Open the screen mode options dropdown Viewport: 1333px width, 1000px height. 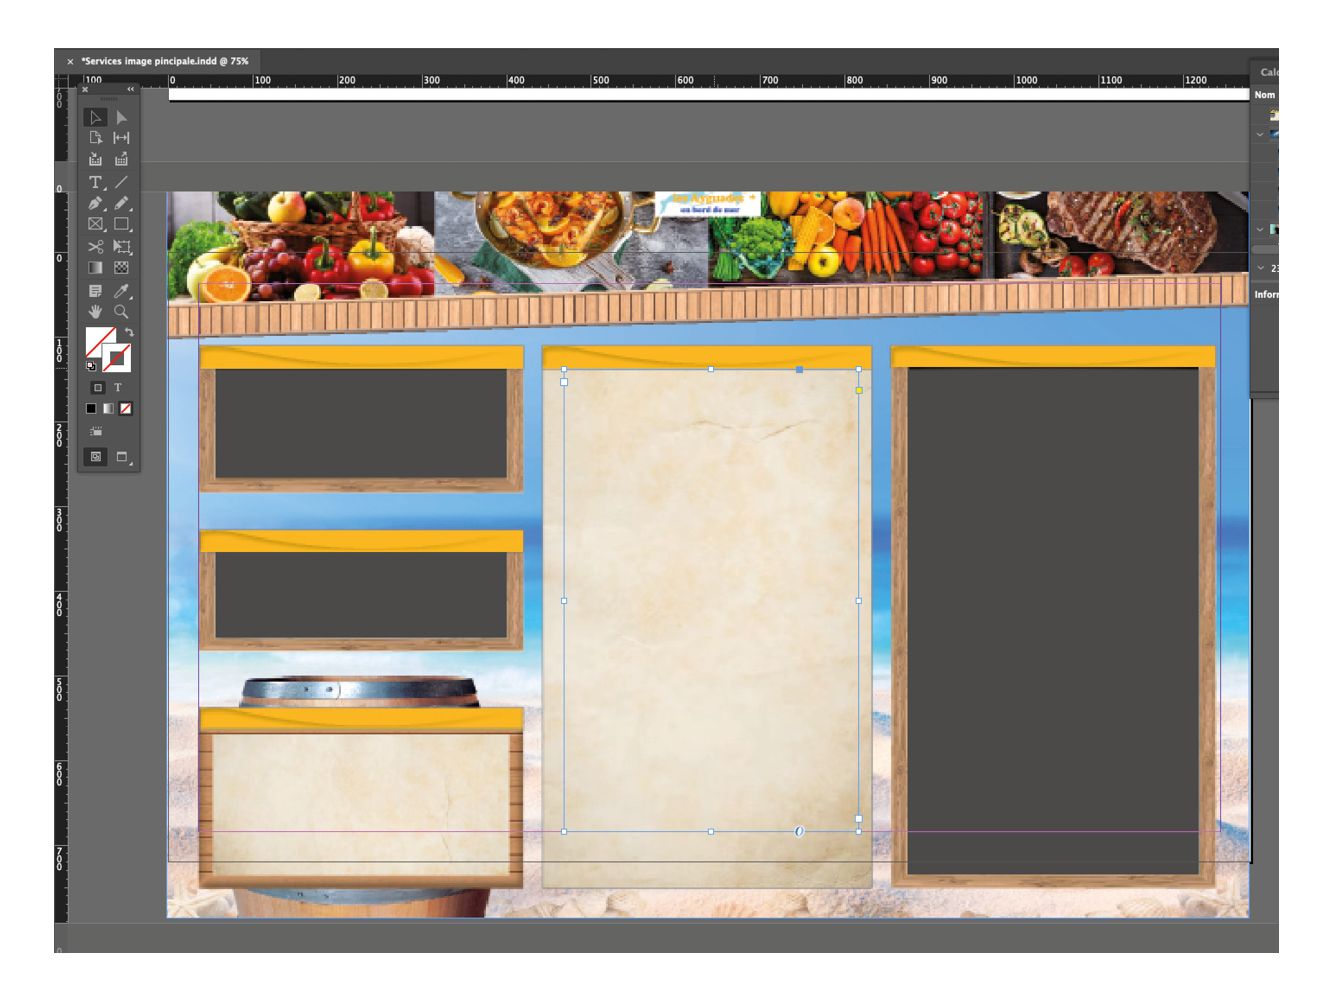point(123,457)
